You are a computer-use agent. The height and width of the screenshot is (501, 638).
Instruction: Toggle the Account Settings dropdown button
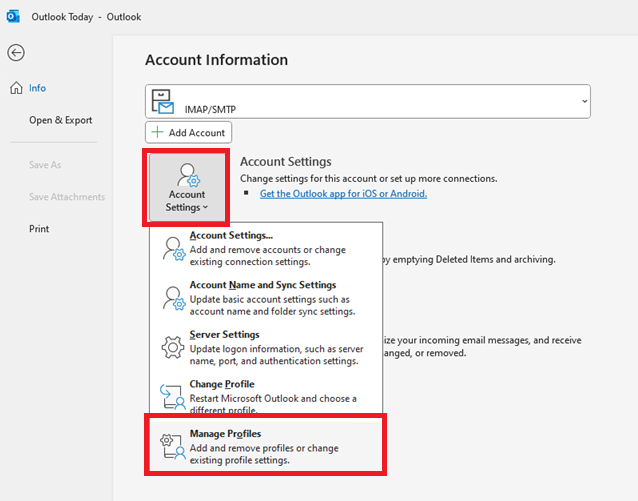click(x=187, y=188)
